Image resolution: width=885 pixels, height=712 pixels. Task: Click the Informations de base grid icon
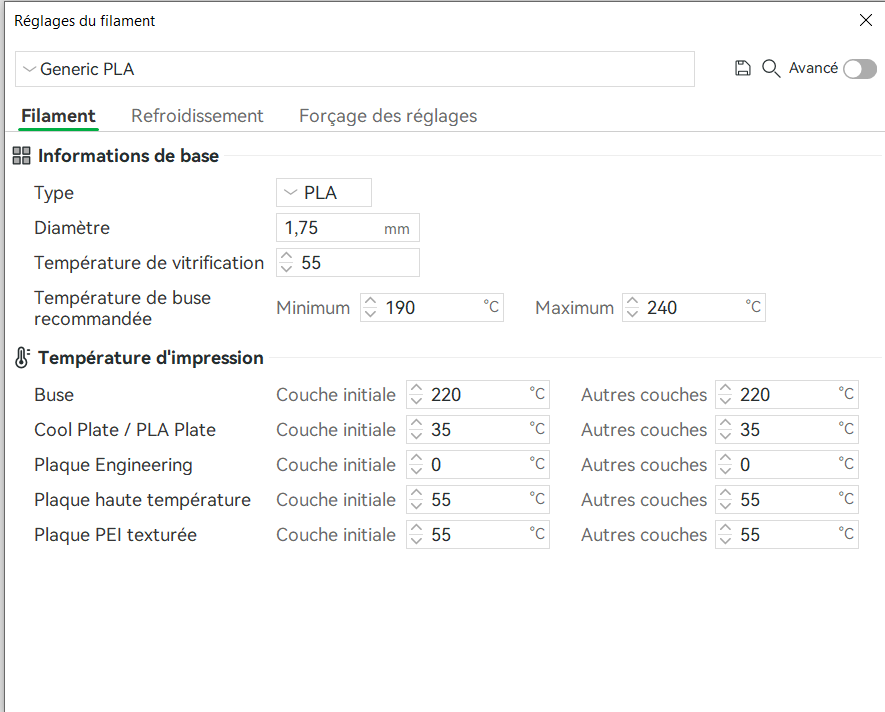point(21,155)
